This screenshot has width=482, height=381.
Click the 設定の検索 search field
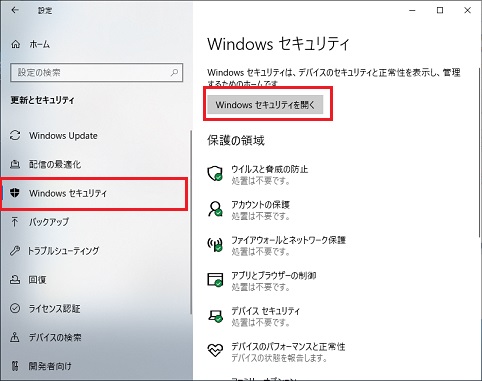[97, 72]
